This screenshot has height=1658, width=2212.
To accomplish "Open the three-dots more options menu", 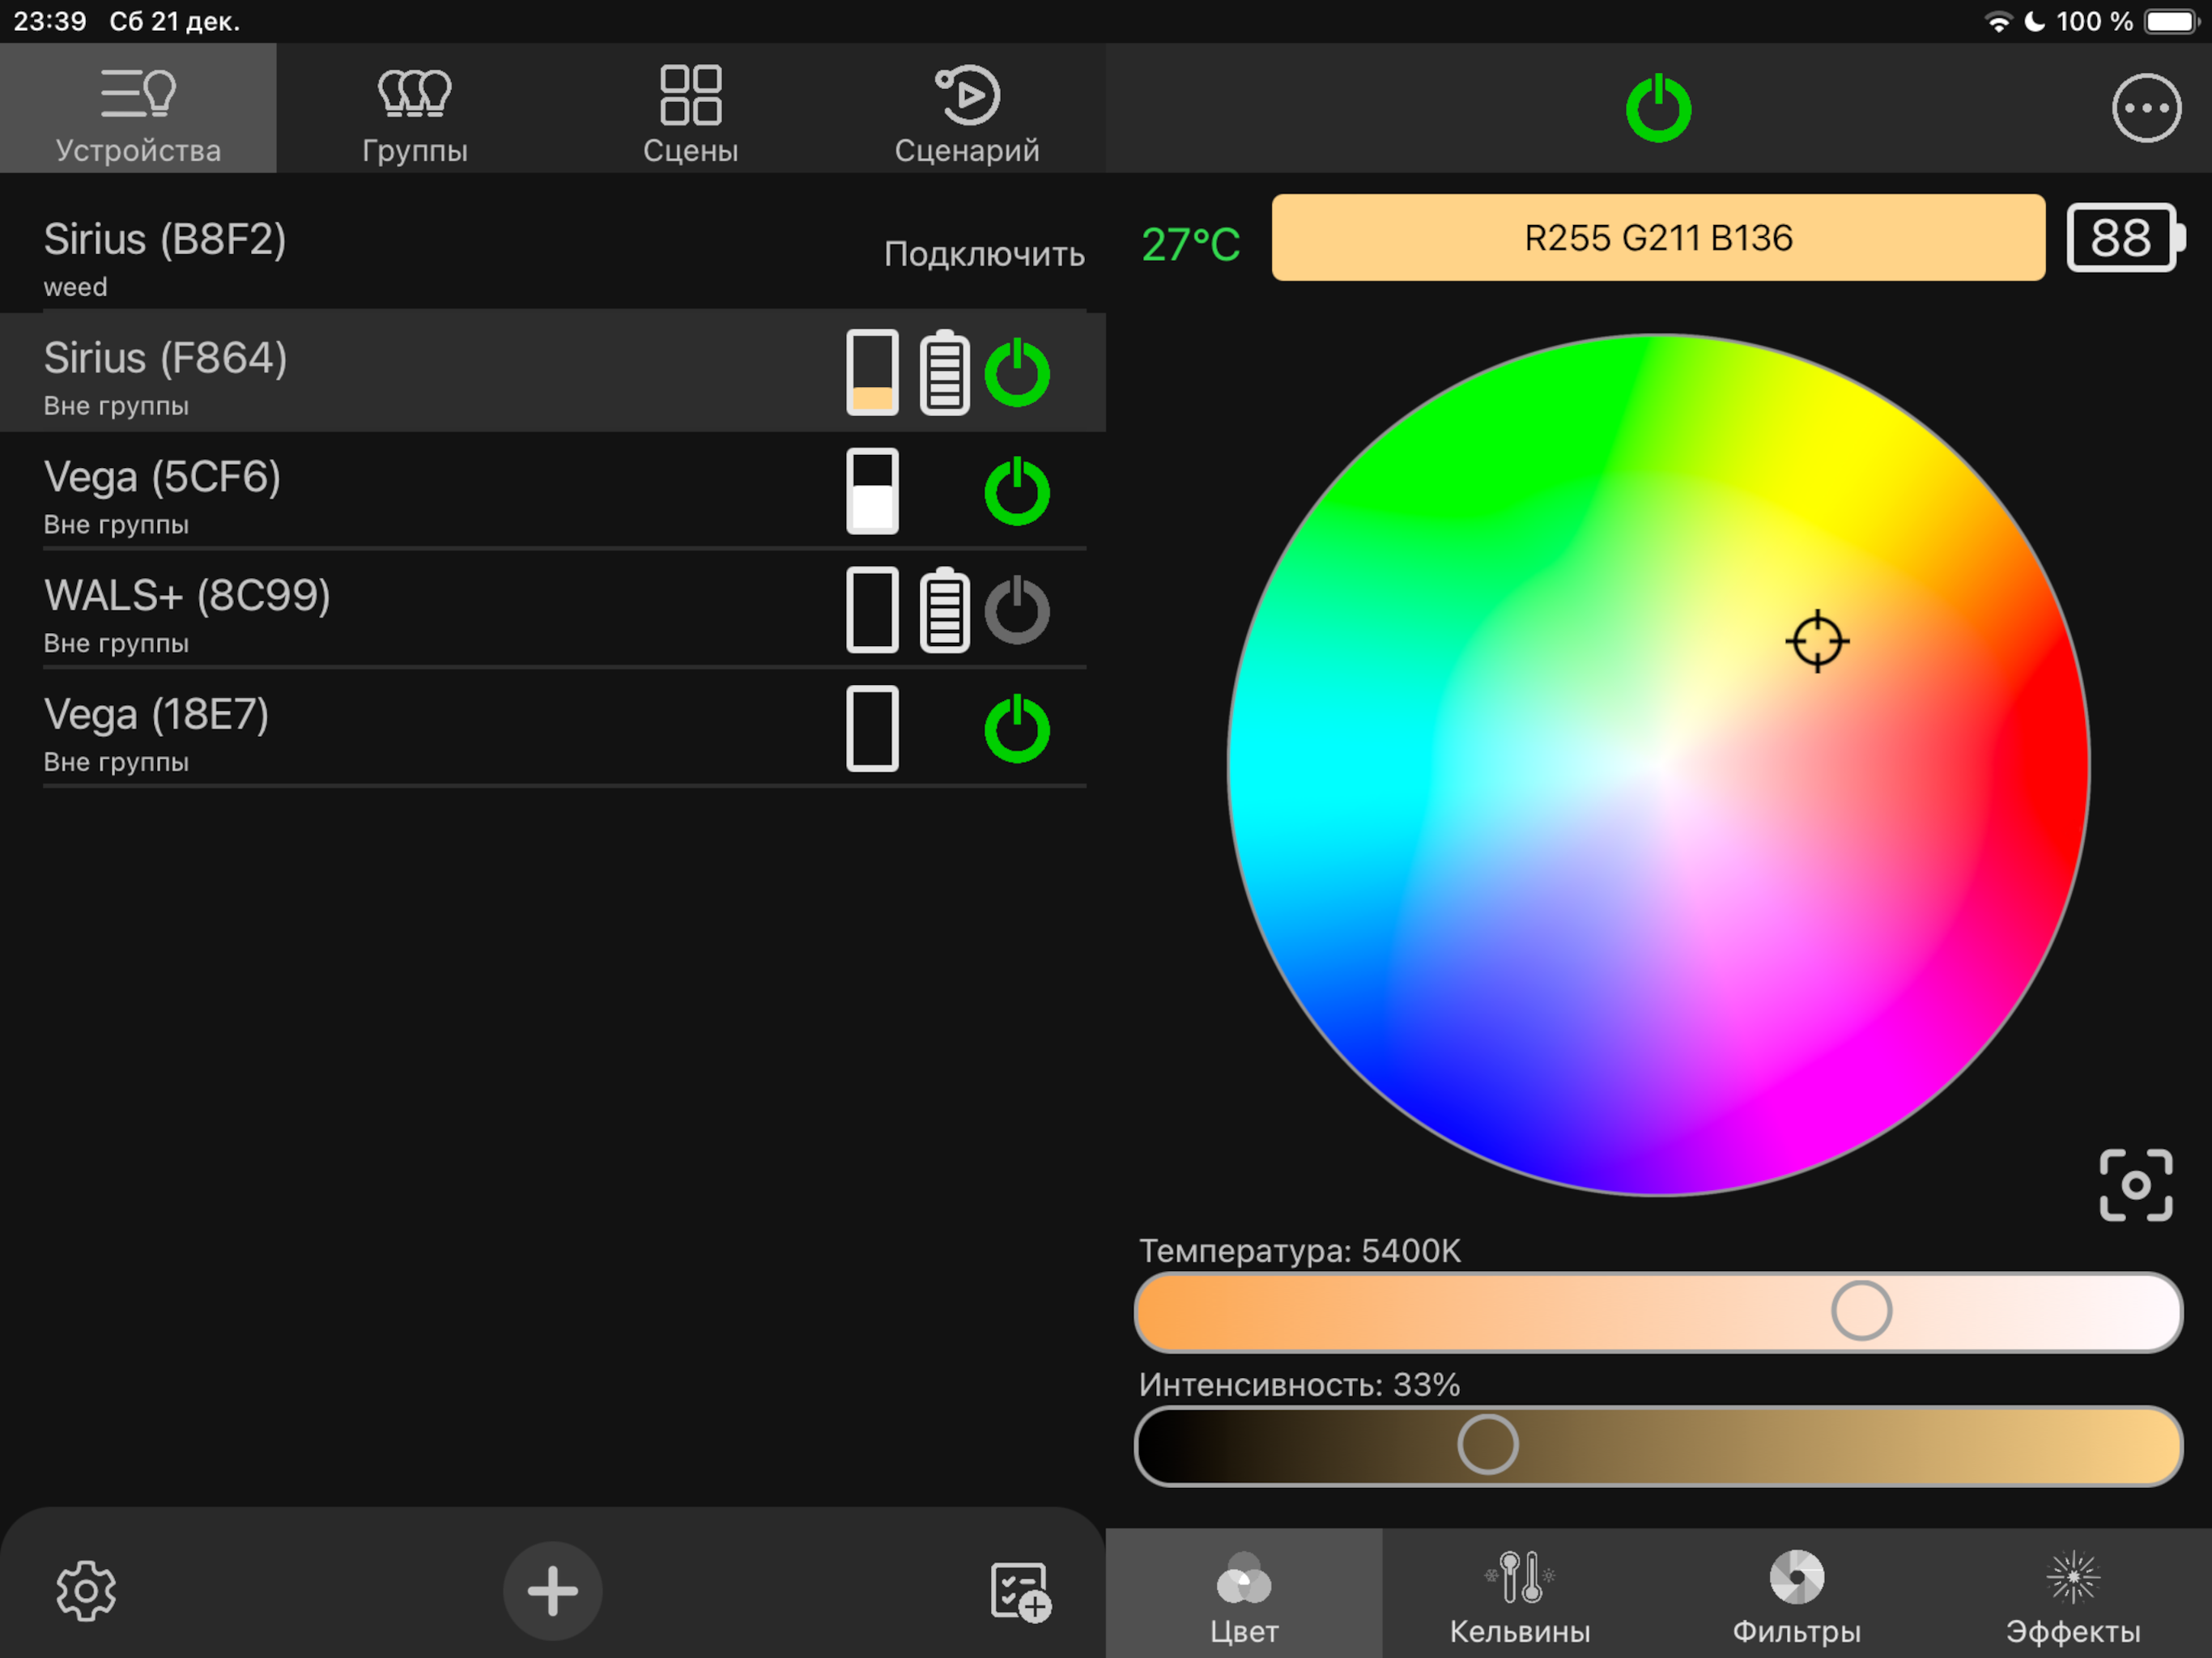I will (x=2146, y=108).
